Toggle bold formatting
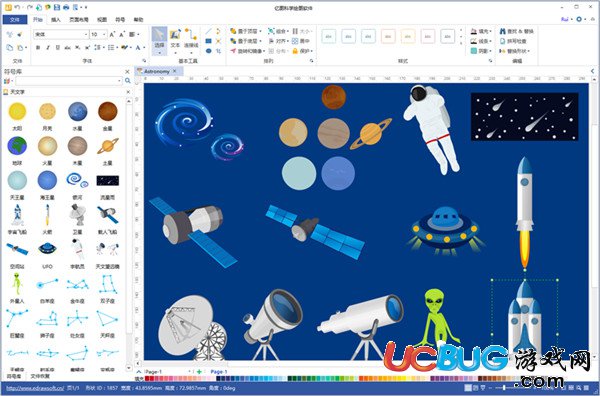The image size is (600, 396). click(38, 48)
